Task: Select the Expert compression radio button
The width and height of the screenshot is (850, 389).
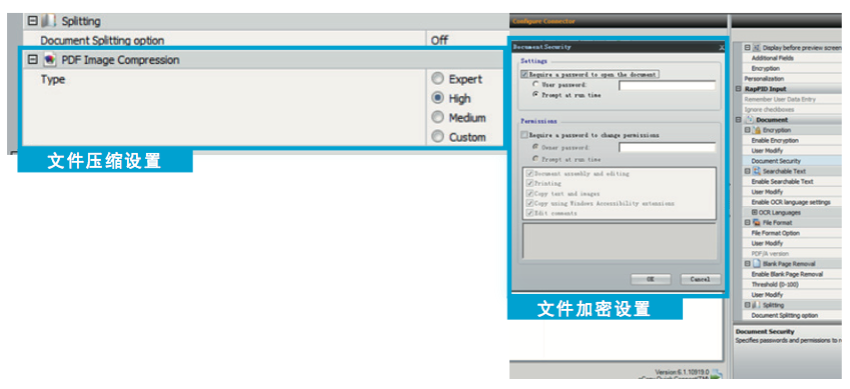Action: coord(438,79)
